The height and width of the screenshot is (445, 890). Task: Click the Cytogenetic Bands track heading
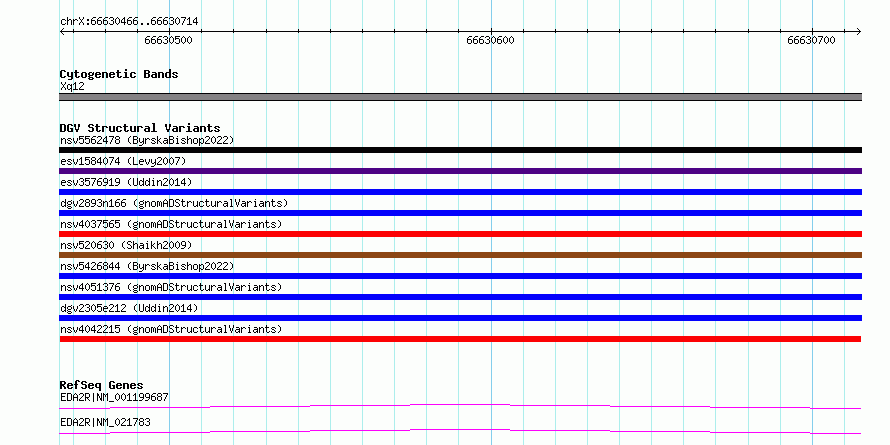[x=119, y=74]
